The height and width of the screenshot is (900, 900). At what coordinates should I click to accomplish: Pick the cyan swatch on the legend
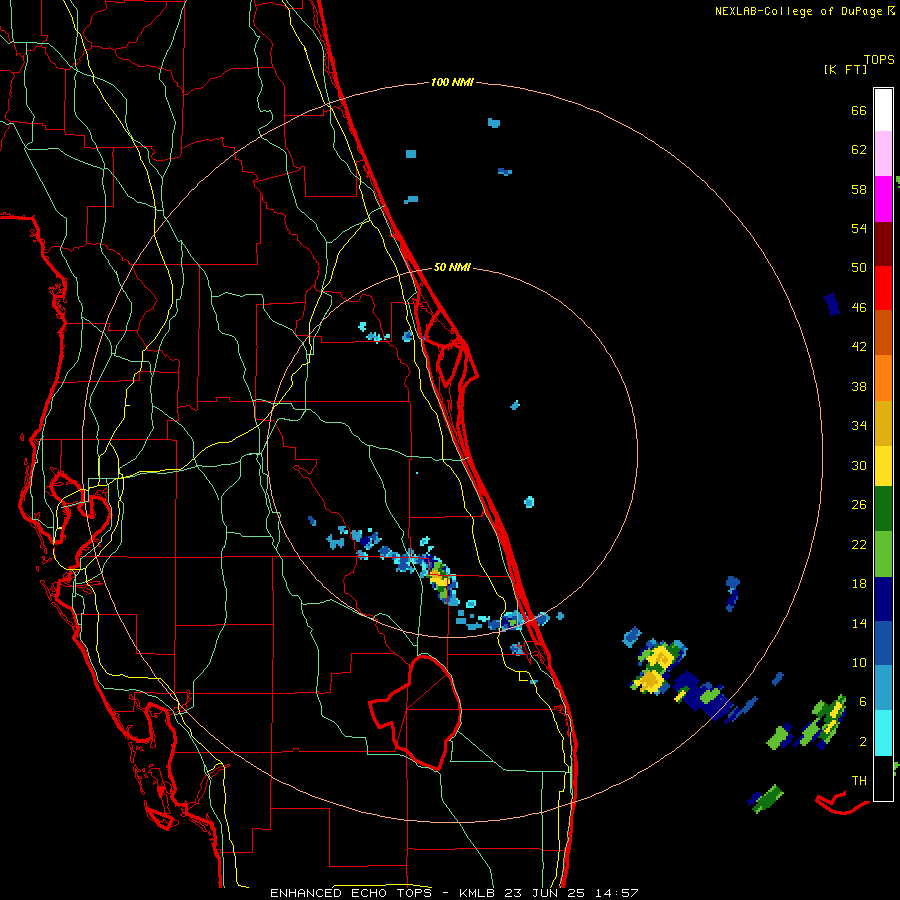point(883,733)
